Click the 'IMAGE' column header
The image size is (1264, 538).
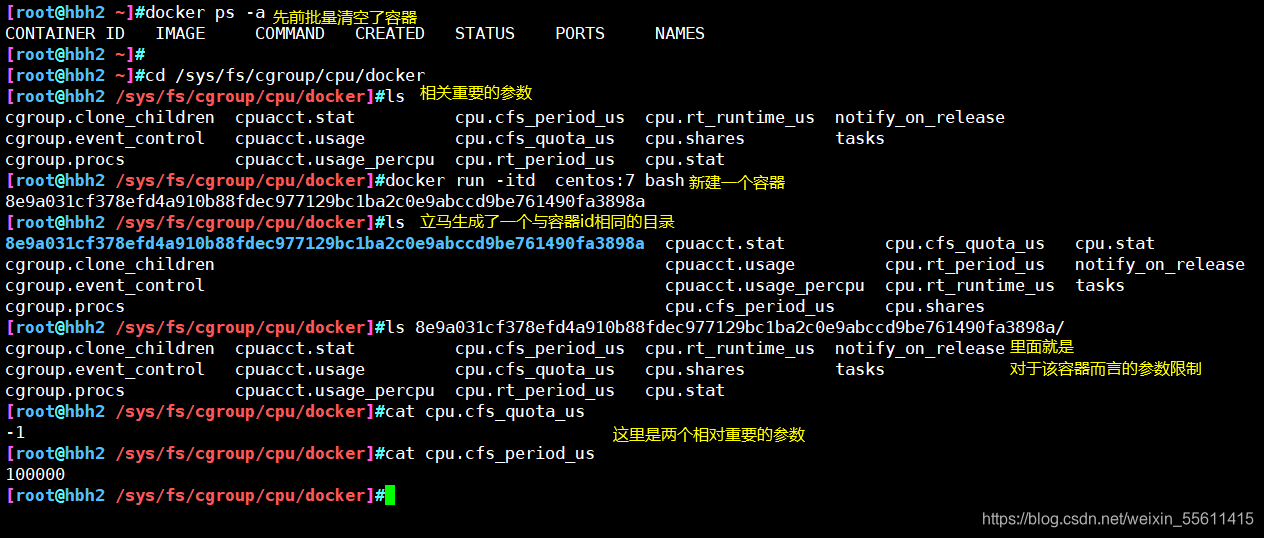point(180,33)
